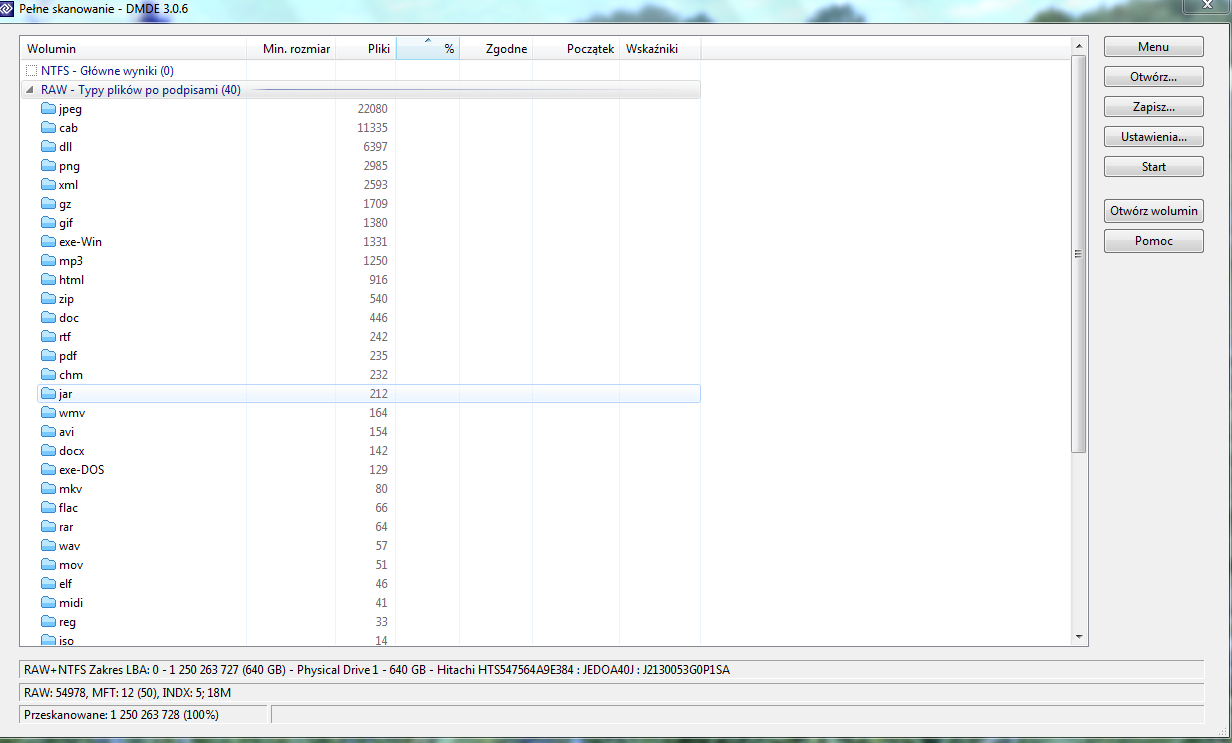Select the jar row in the list
The image size is (1232, 743).
200,394
